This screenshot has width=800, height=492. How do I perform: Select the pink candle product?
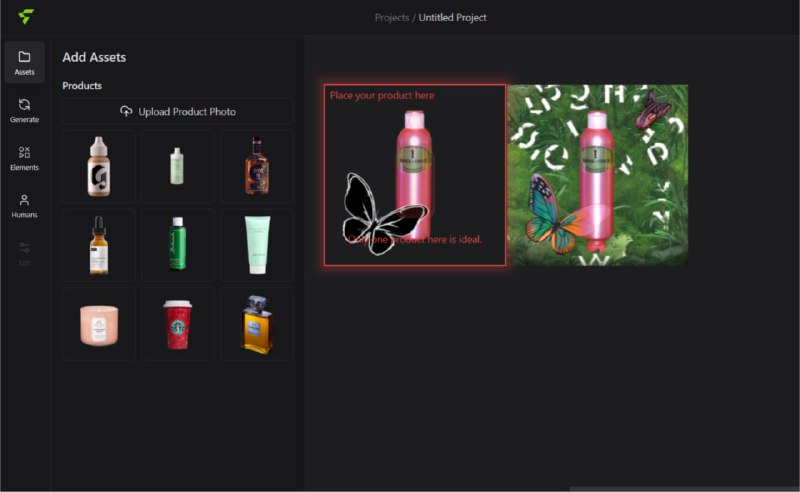click(x=98, y=324)
